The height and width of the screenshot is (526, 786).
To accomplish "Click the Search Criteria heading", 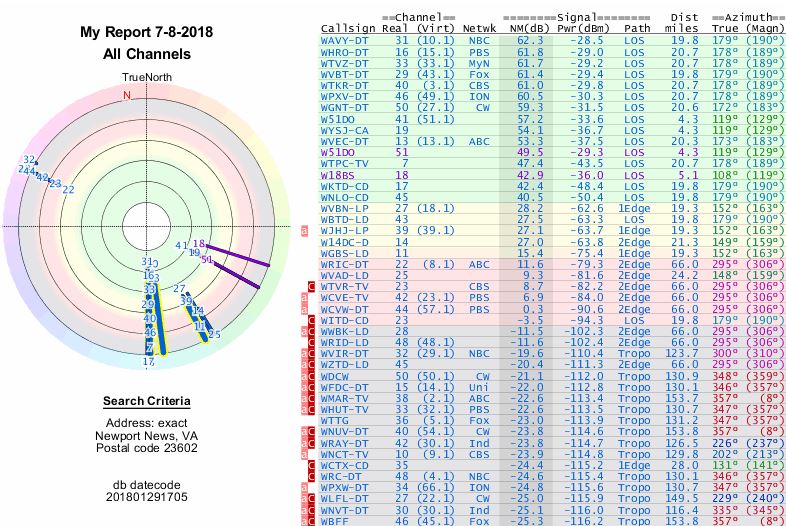I will pyautogui.click(x=146, y=402).
